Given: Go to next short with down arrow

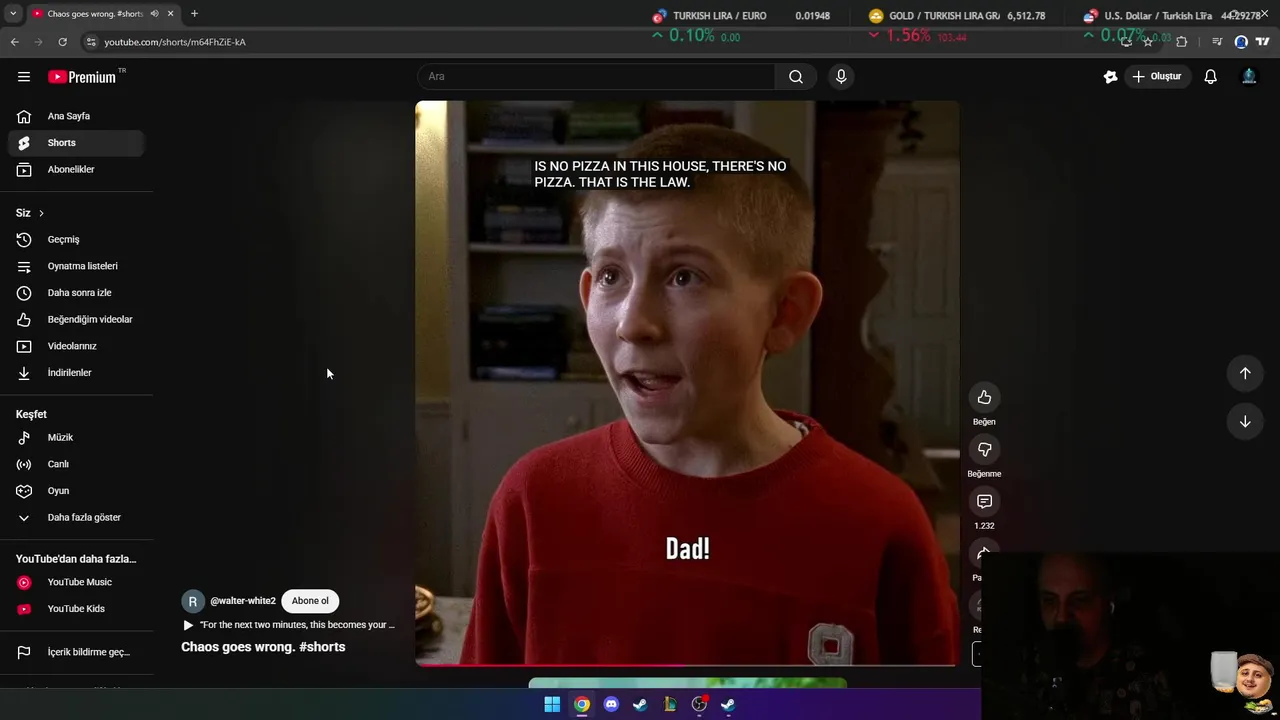Looking at the screenshot, I should [1245, 421].
